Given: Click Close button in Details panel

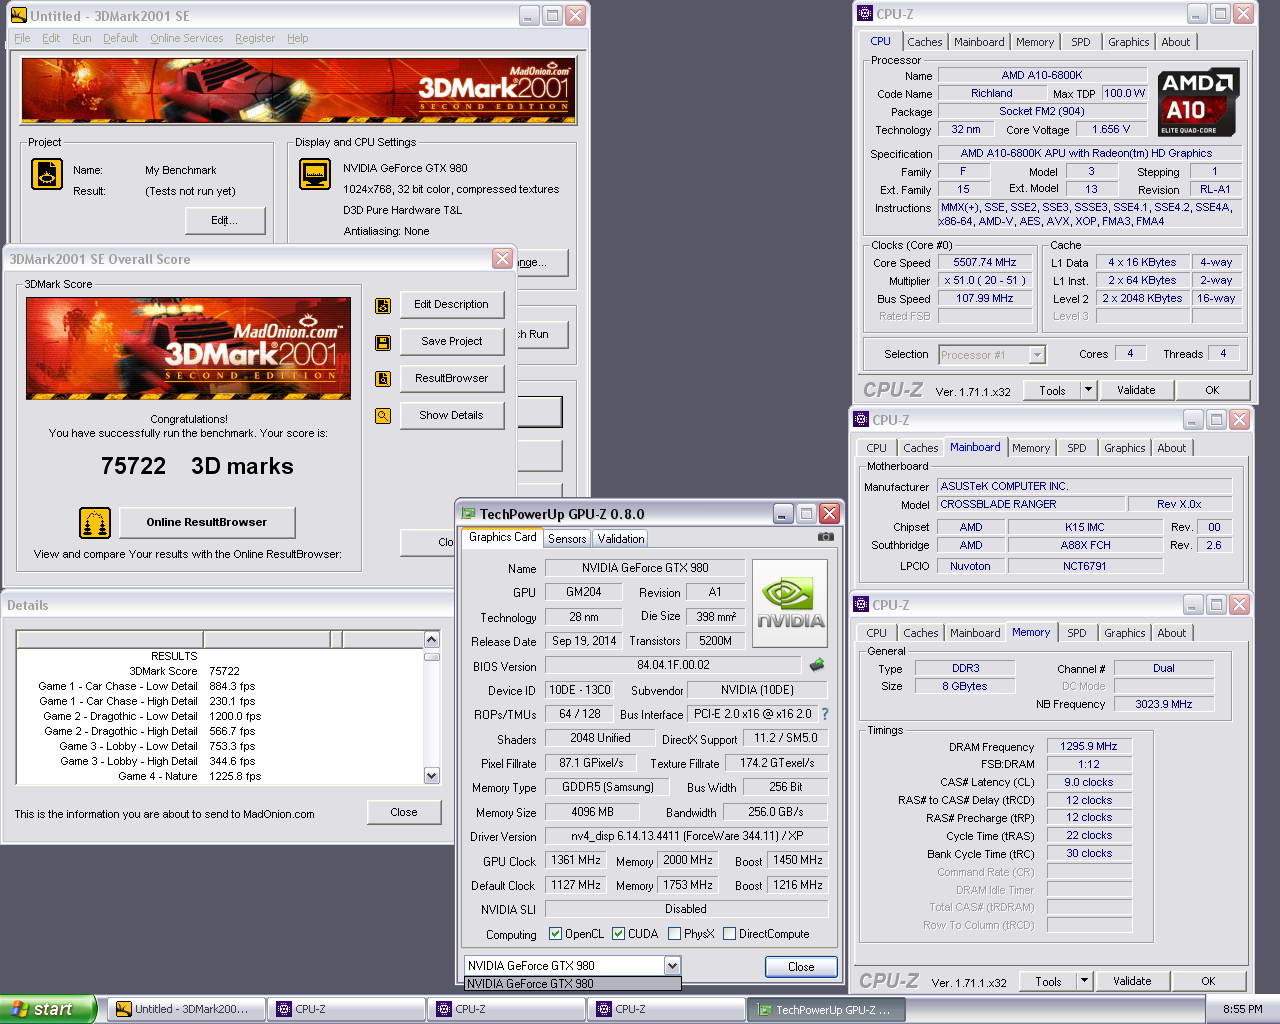Looking at the screenshot, I should click(404, 812).
